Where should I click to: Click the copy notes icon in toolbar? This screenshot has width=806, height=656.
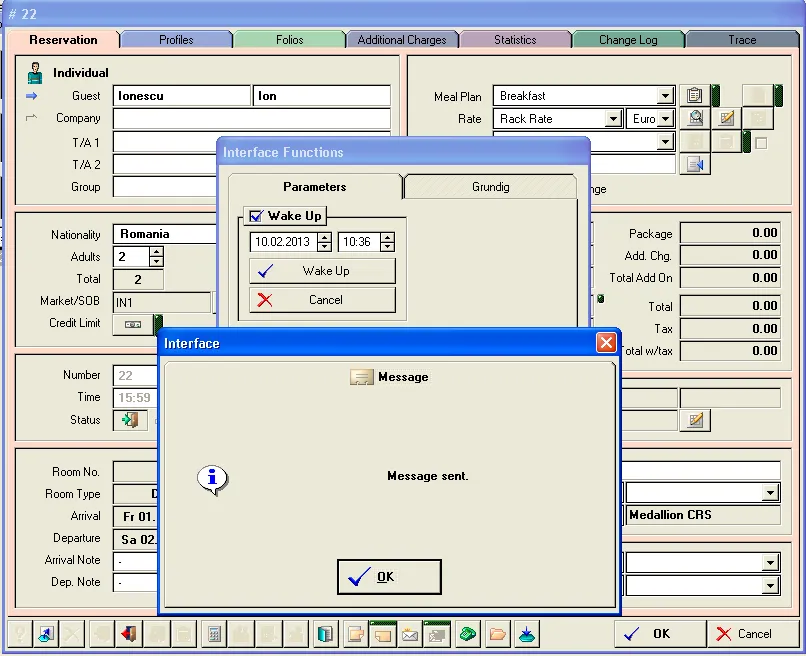coord(355,634)
